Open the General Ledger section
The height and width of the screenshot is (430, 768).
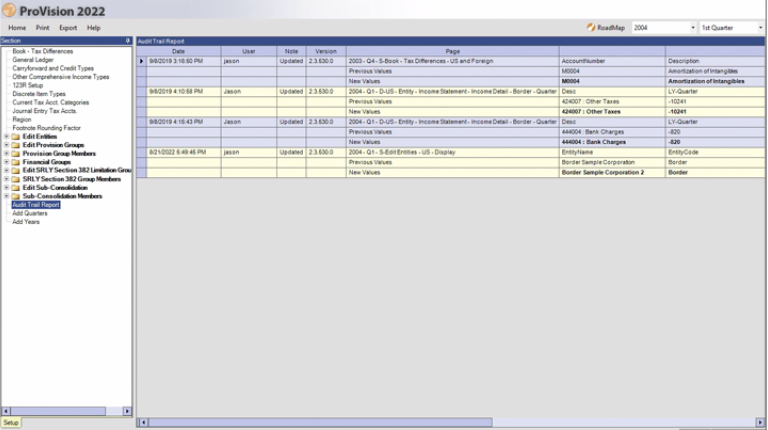(x=32, y=59)
